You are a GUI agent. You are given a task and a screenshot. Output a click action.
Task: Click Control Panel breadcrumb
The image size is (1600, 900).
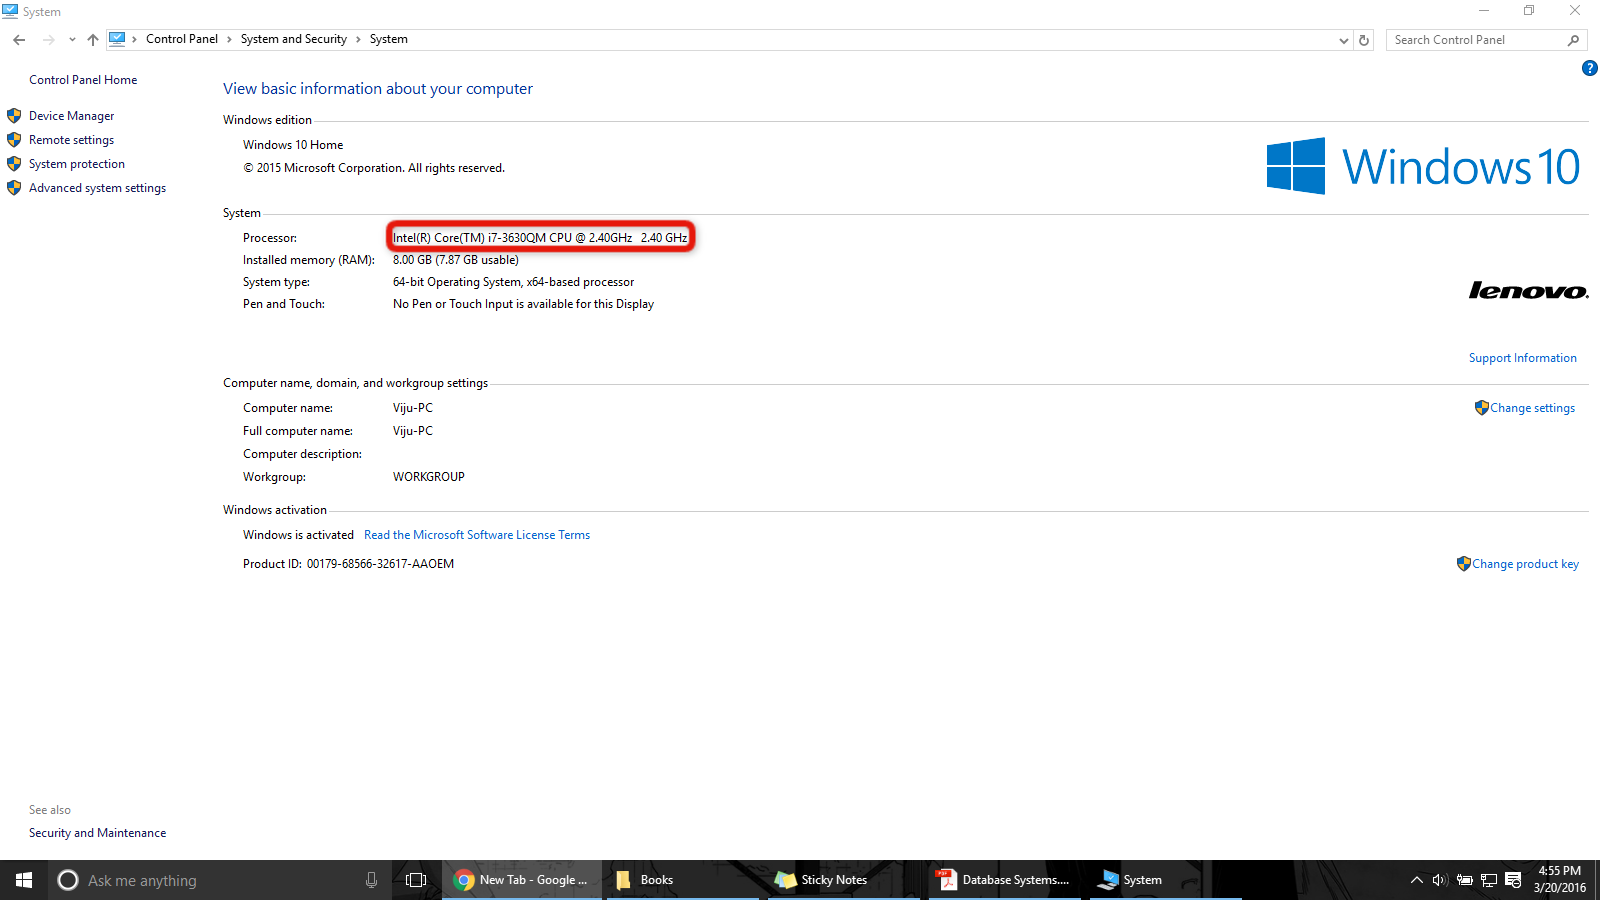182,39
